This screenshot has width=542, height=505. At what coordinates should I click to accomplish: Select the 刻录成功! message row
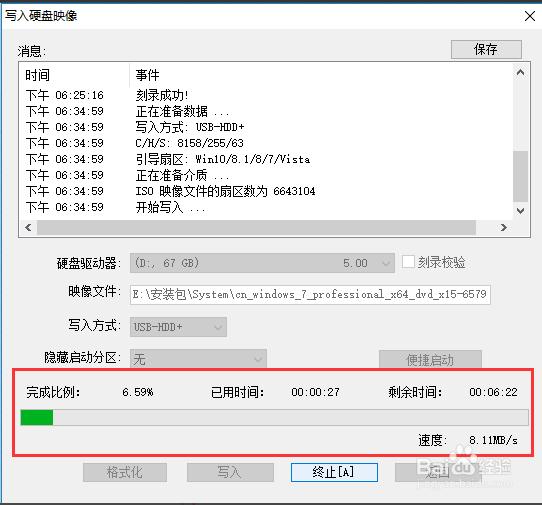pyautogui.click(x=266, y=95)
